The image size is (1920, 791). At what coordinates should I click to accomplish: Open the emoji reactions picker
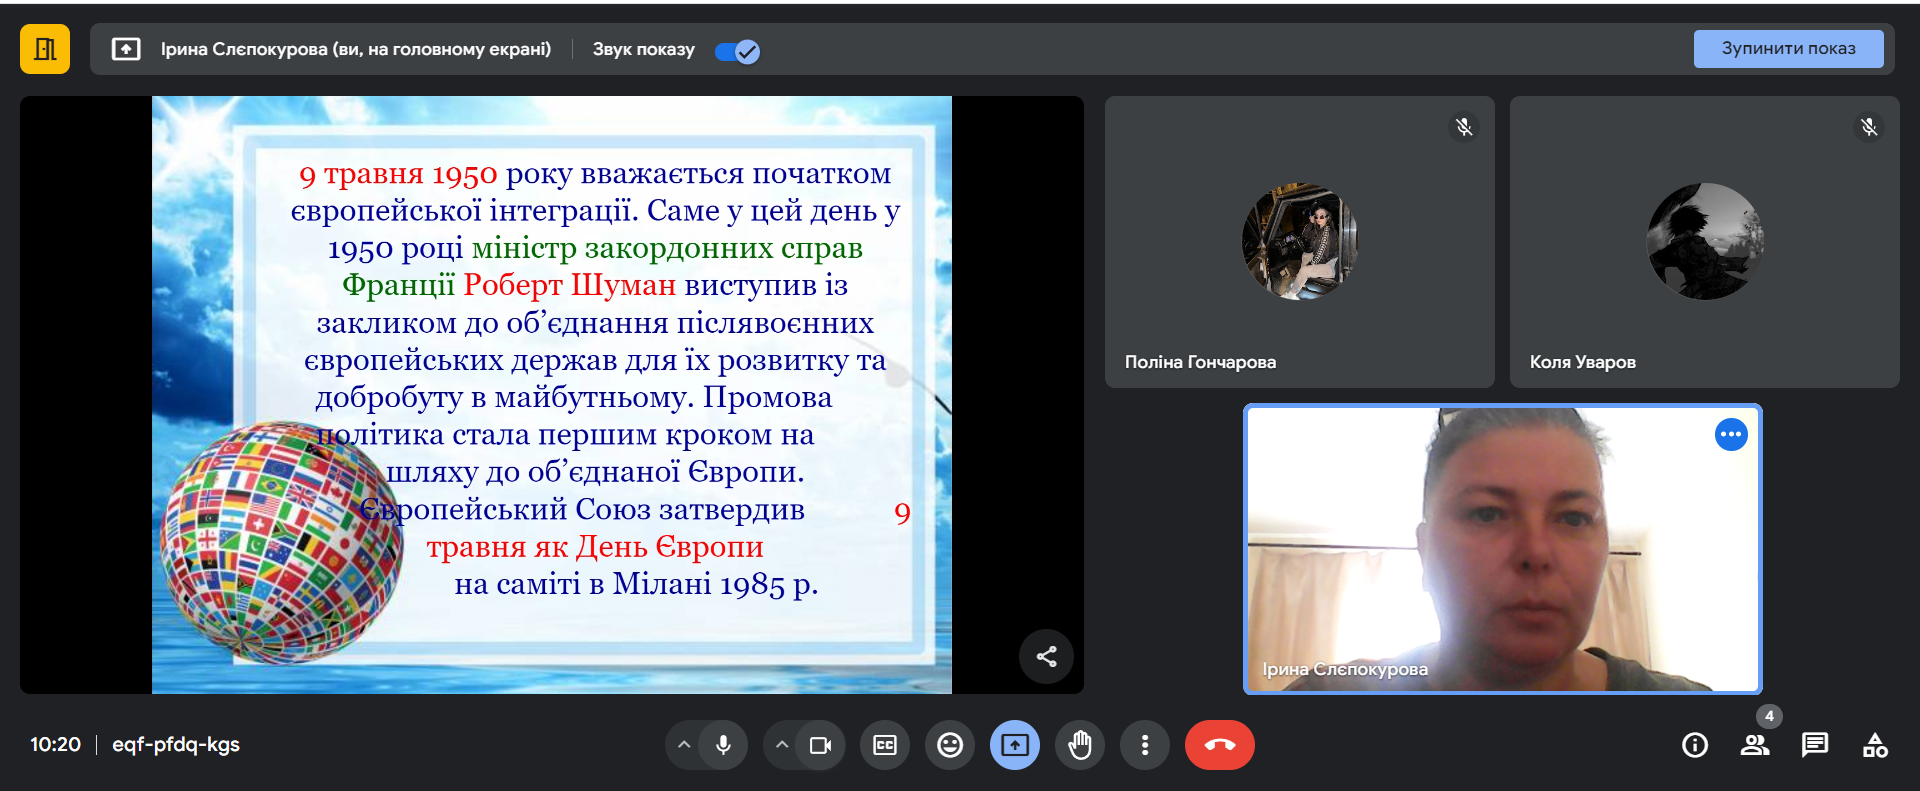pos(950,745)
